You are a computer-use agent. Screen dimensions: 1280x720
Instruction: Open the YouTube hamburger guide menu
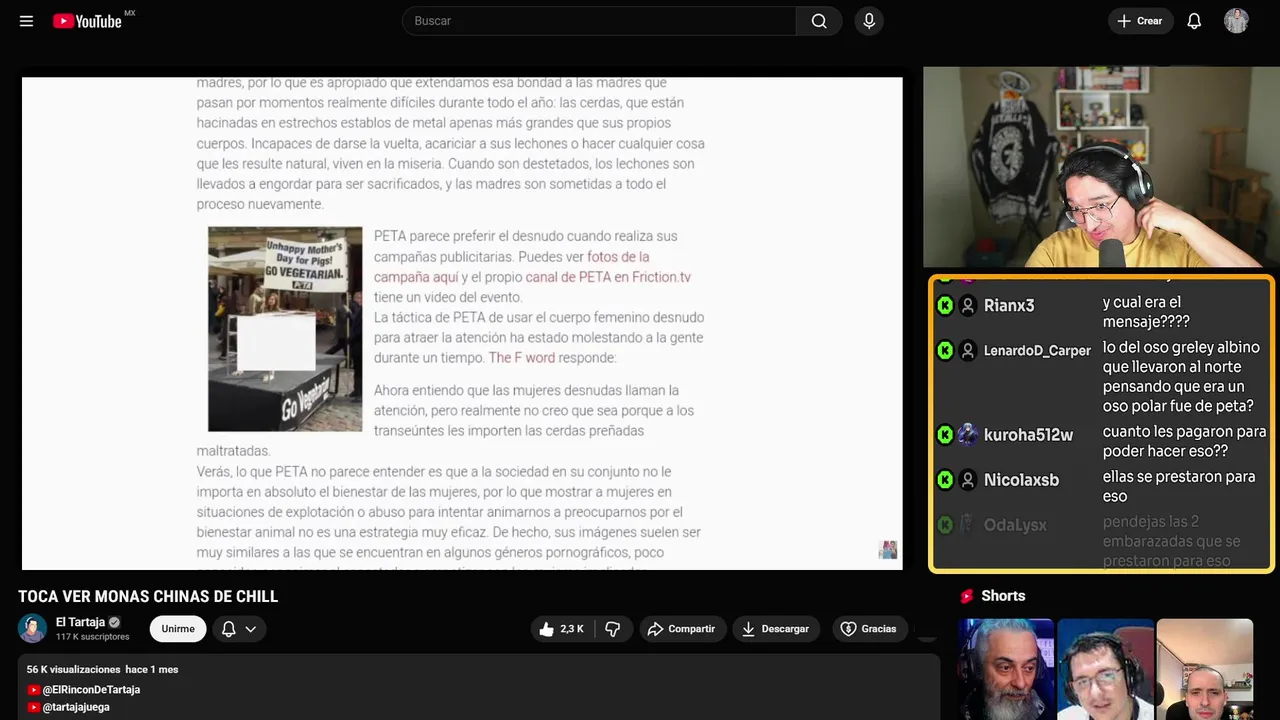[x=26, y=21]
